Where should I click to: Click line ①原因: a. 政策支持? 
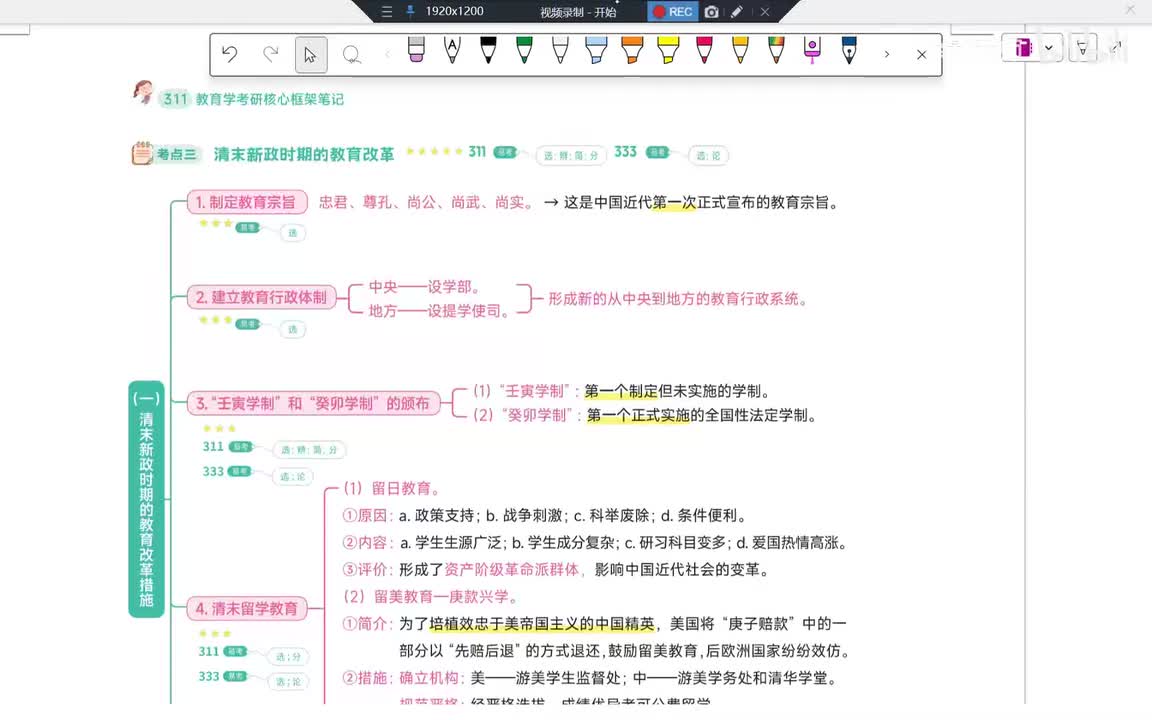tap(545, 516)
